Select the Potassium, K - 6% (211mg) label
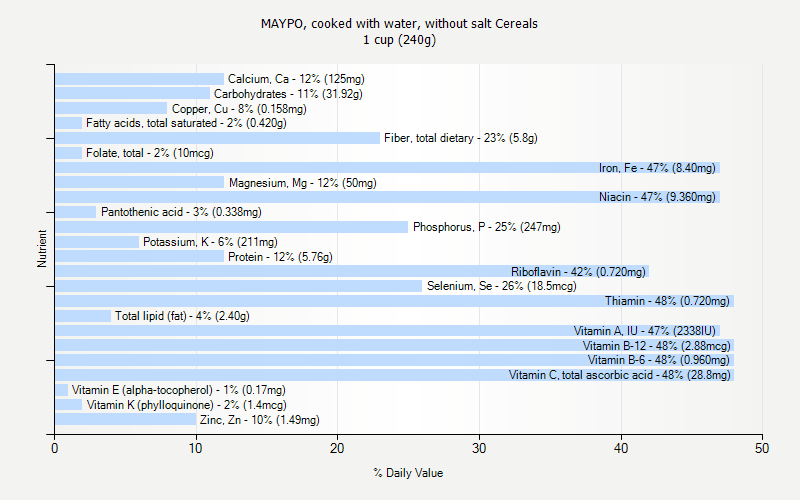This screenshot has width=800, height=500. 210,242
